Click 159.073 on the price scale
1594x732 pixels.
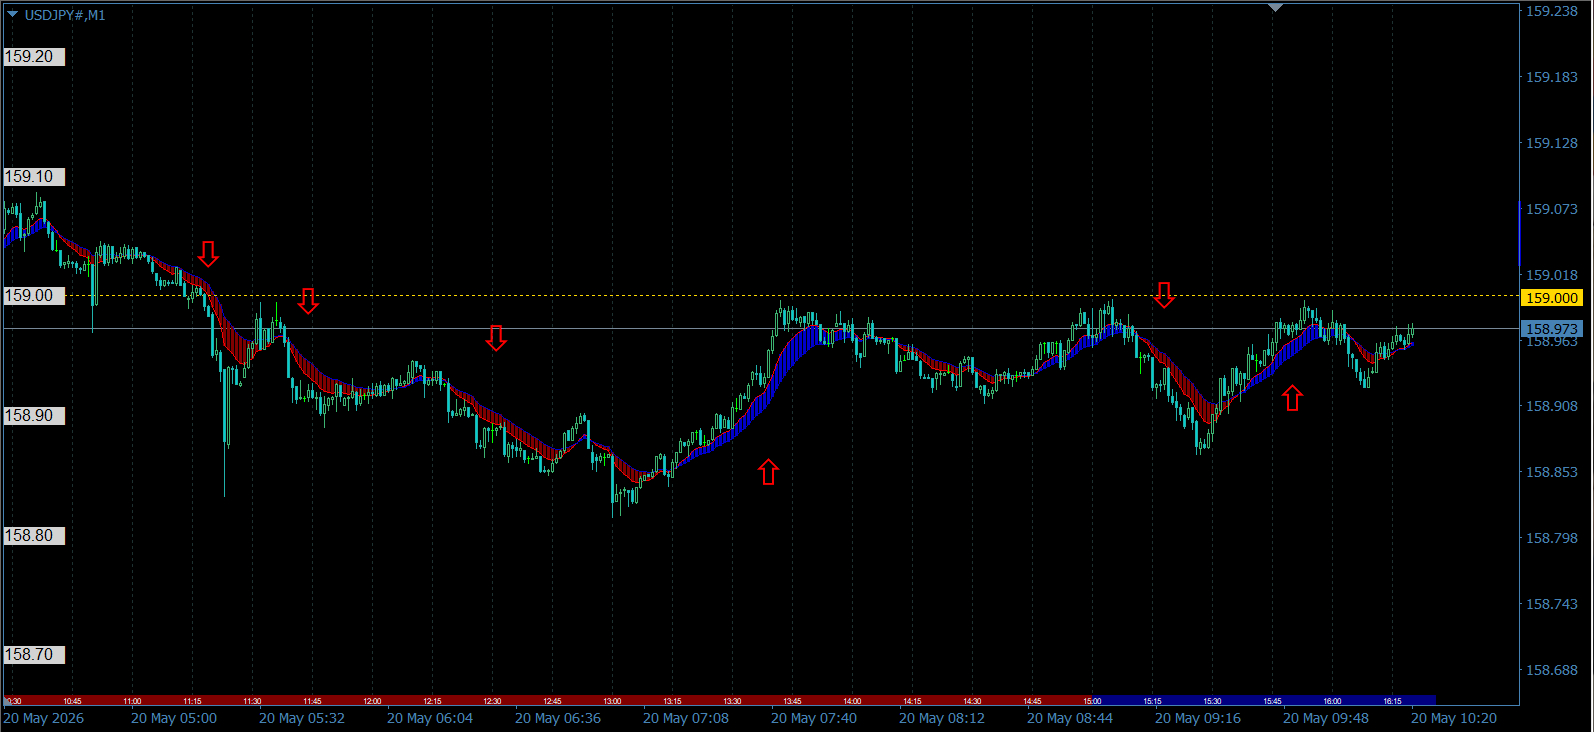coord(1551,209)
